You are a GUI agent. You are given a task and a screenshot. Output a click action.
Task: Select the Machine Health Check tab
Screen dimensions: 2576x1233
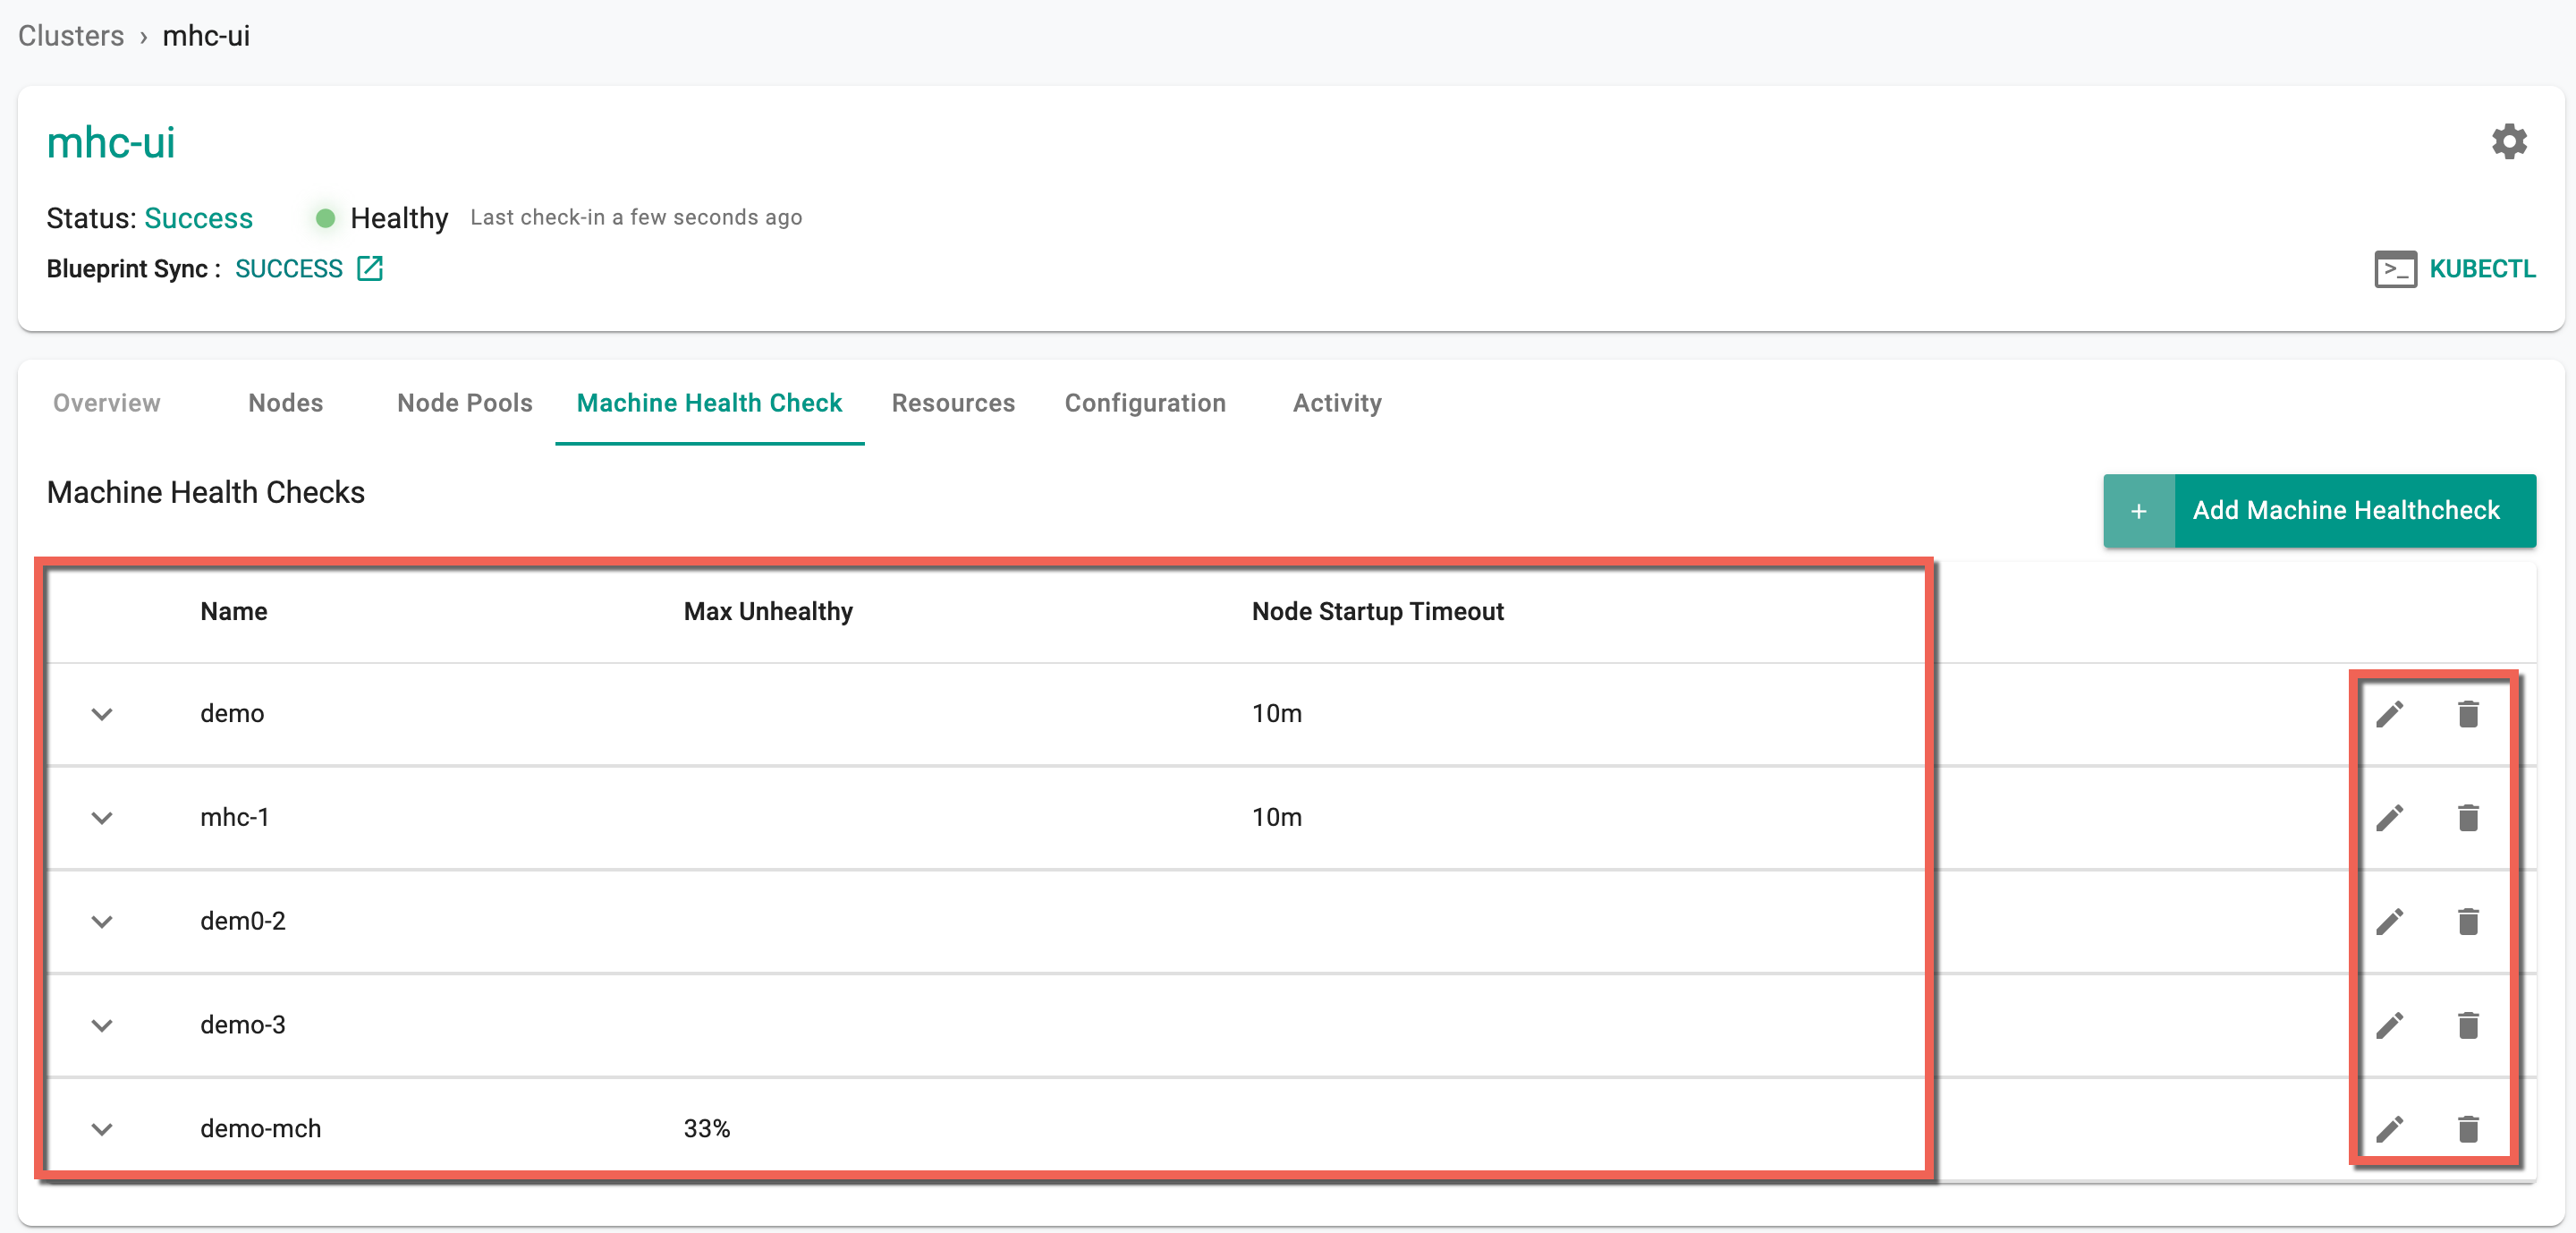click(x=709, y=403)
